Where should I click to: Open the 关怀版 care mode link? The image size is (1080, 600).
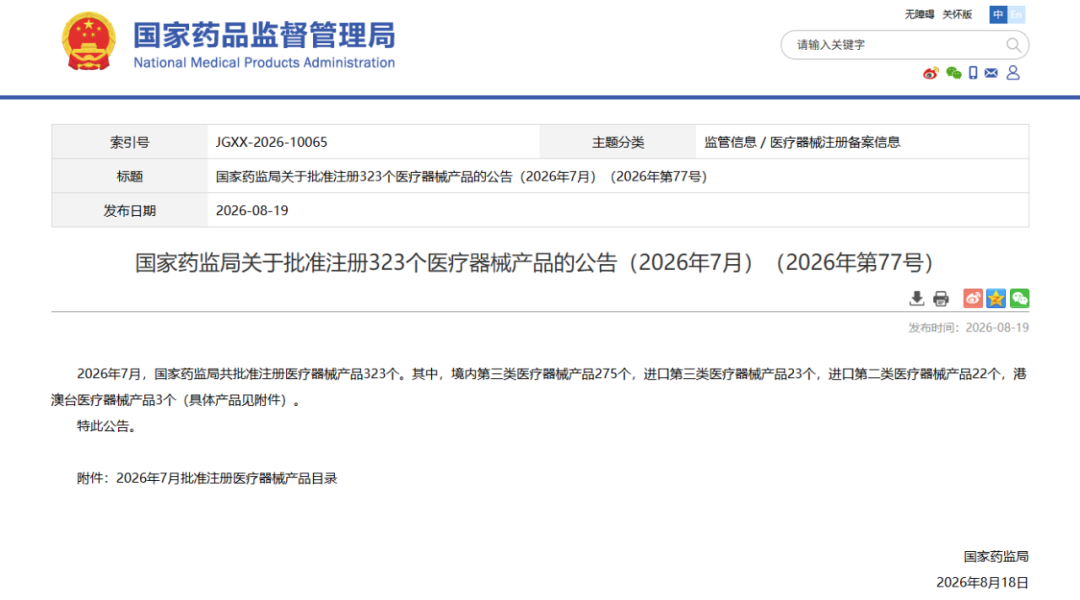[x=957, y=14]
